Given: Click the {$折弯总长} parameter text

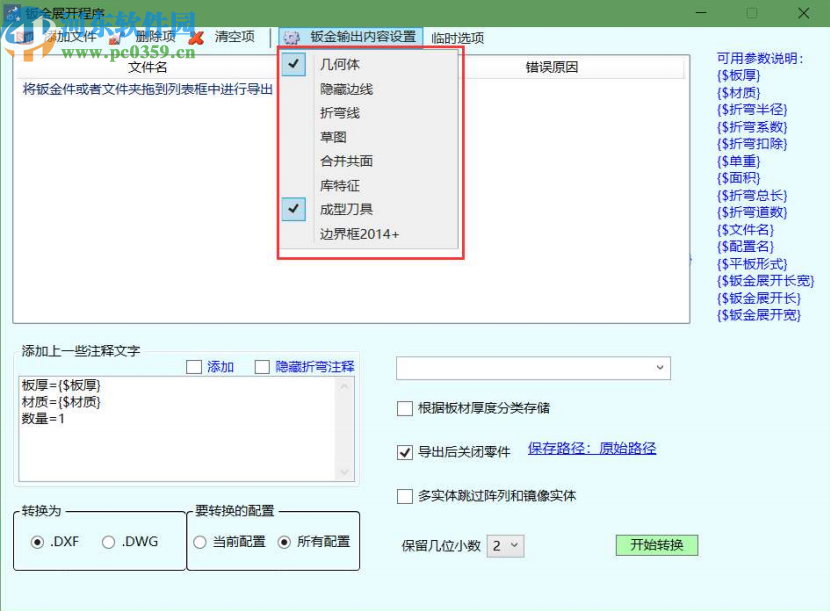Looking at the screenshot, I should pyautogui.click(x=752, y=196).
